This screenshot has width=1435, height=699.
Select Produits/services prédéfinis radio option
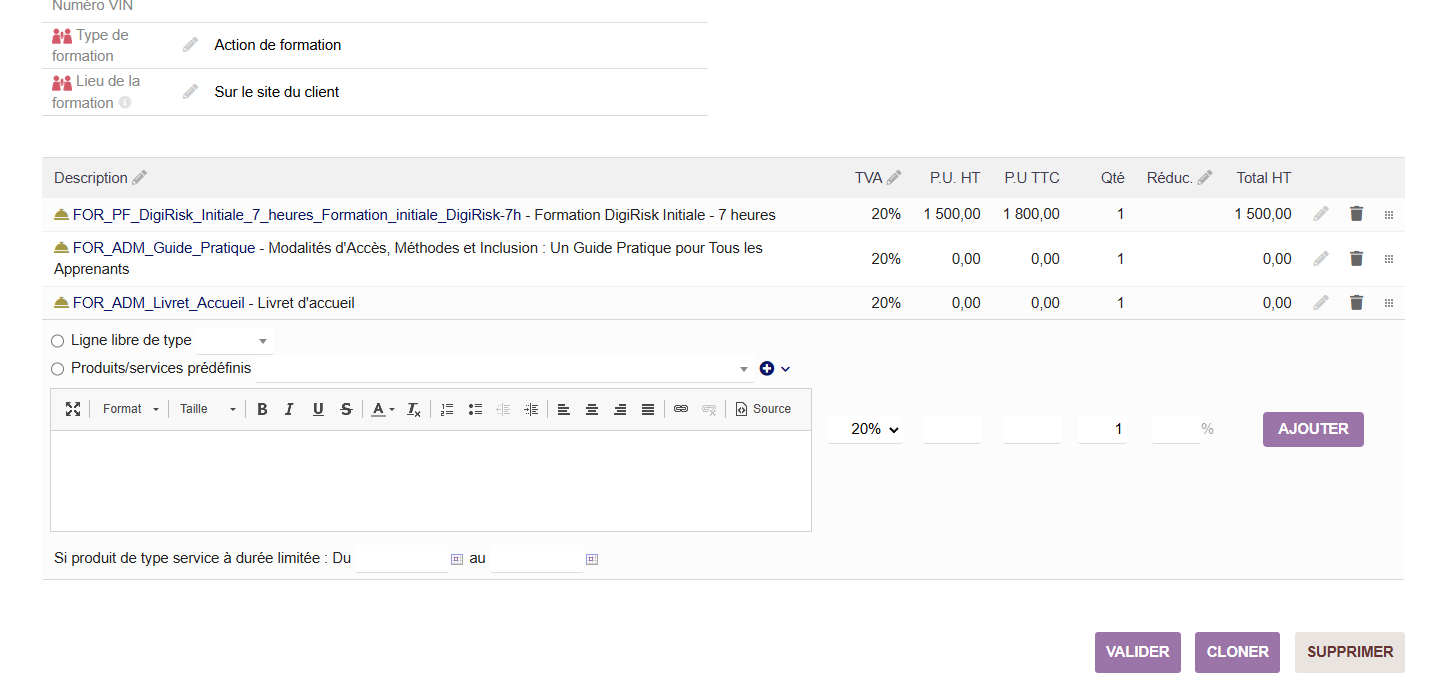(x=58, y=369)
